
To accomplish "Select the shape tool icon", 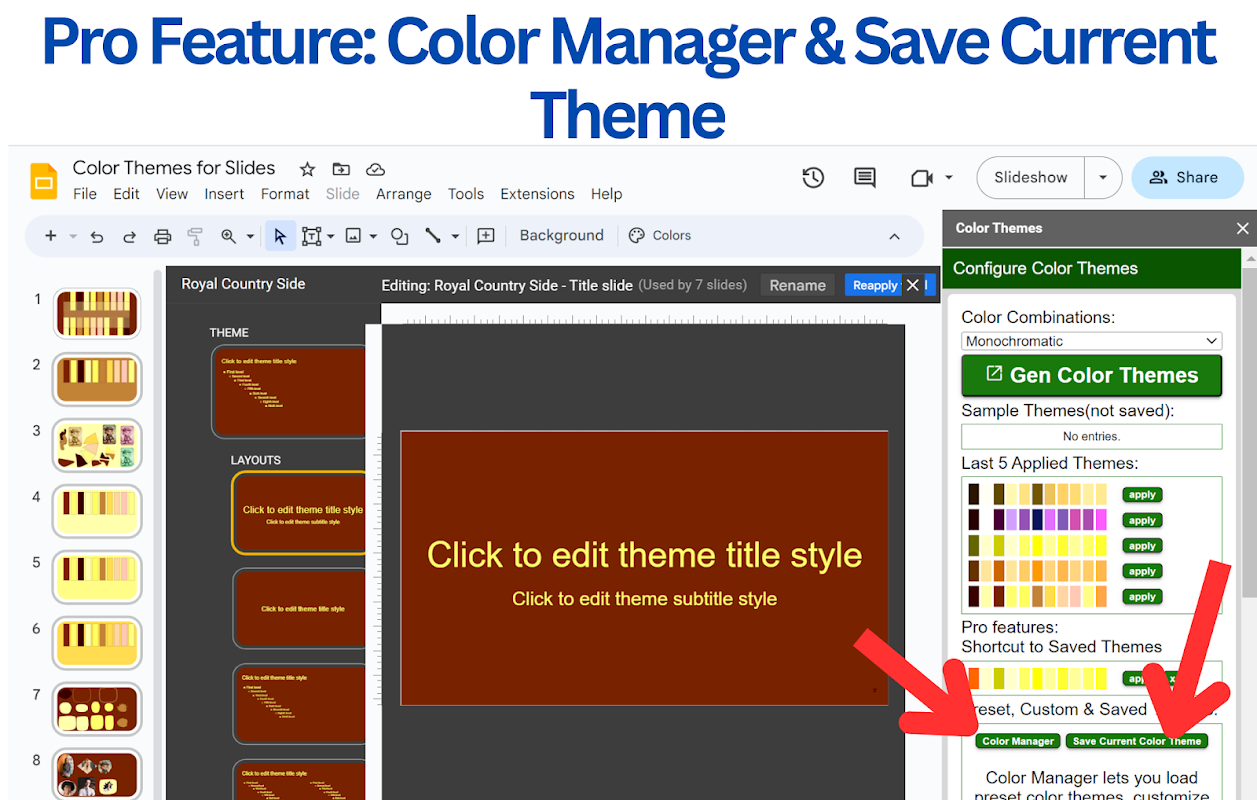I will click(x=400, y=236).
